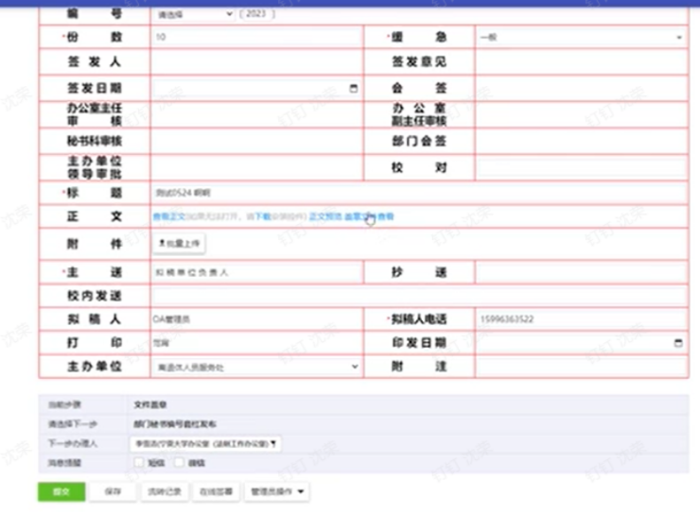700x513 pixels.
Task: Expand the 编号 selection dropdown
Action: point(194,14)
